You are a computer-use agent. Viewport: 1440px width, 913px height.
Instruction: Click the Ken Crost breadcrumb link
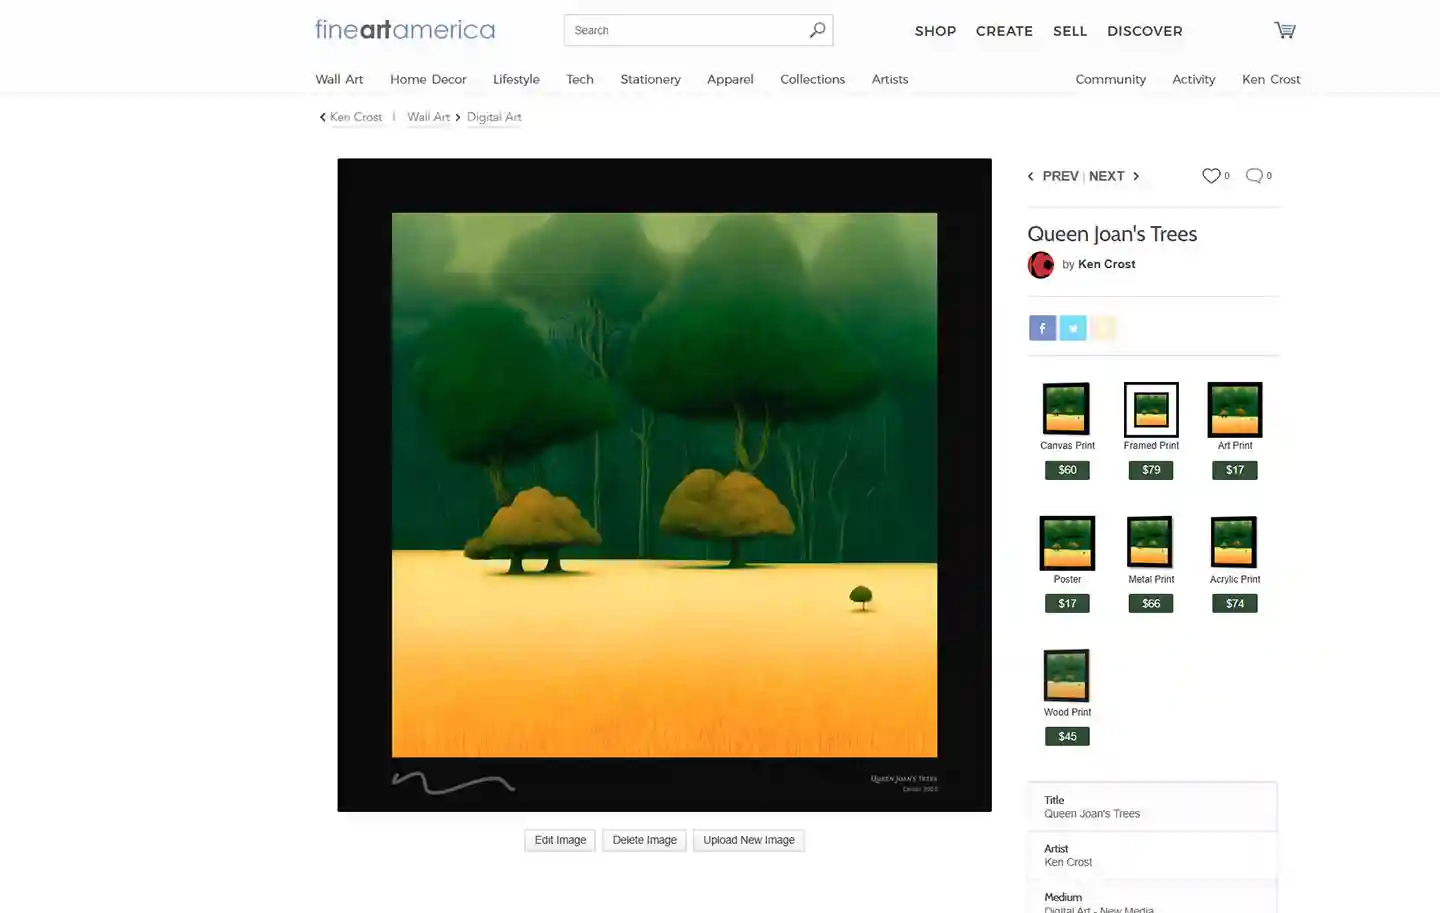356,117
